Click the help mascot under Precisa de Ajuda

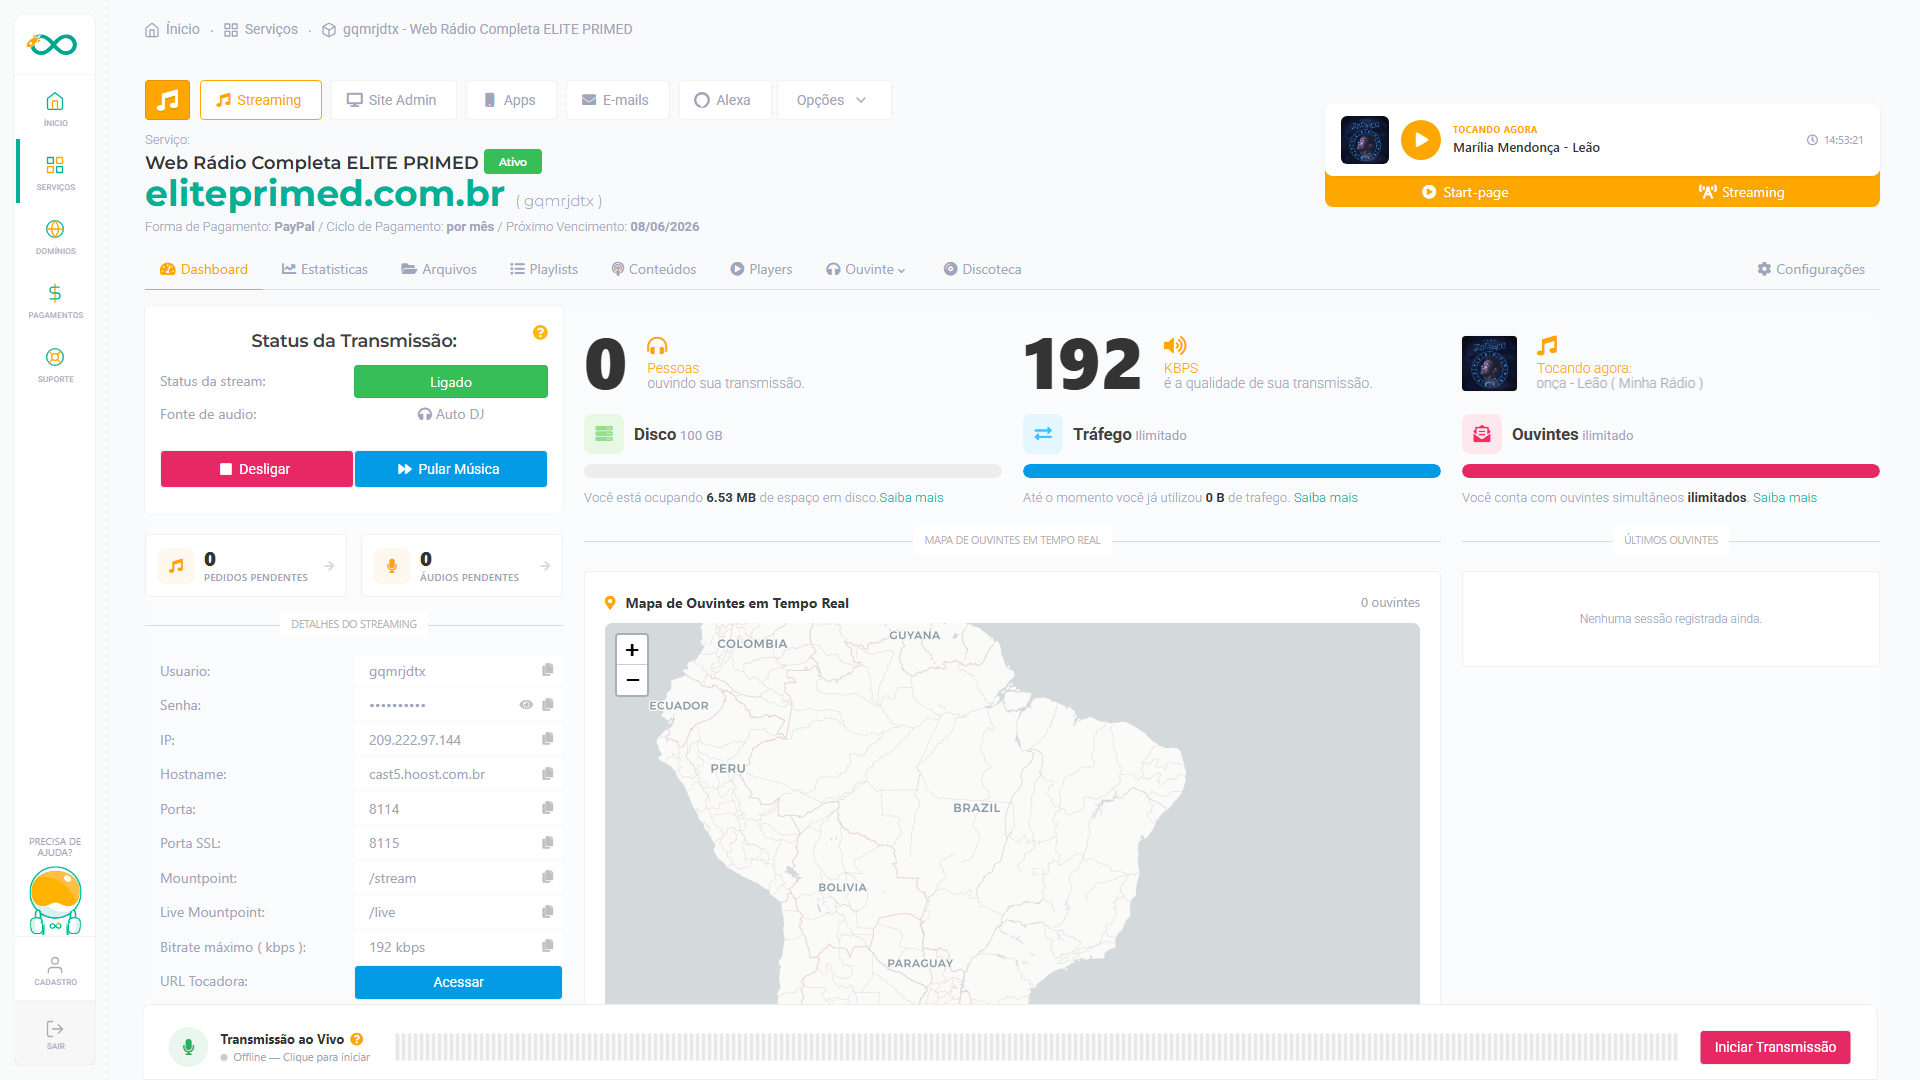55,900
